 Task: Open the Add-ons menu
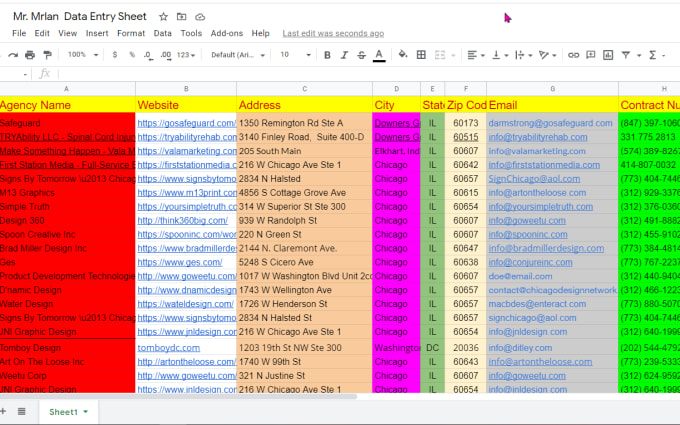pyautogui.click(x=226, y=33)
